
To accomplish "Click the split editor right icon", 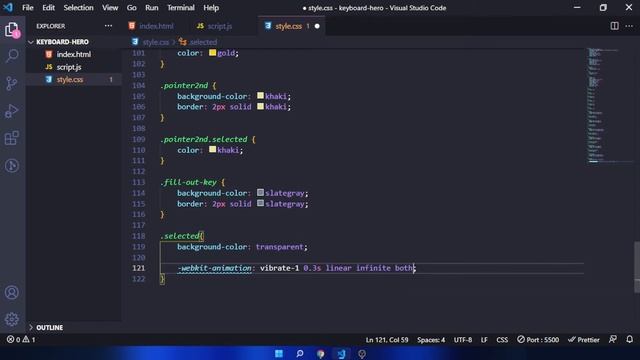I will pyautogui.click(x=614, y=26).
